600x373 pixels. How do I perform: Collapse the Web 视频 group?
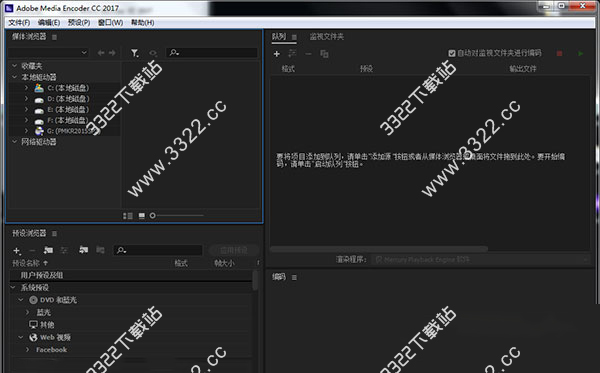[21, 337]
